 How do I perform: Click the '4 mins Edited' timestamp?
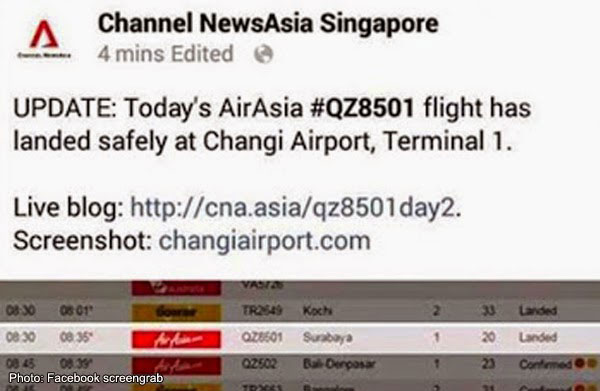click(x=165, y=54)
